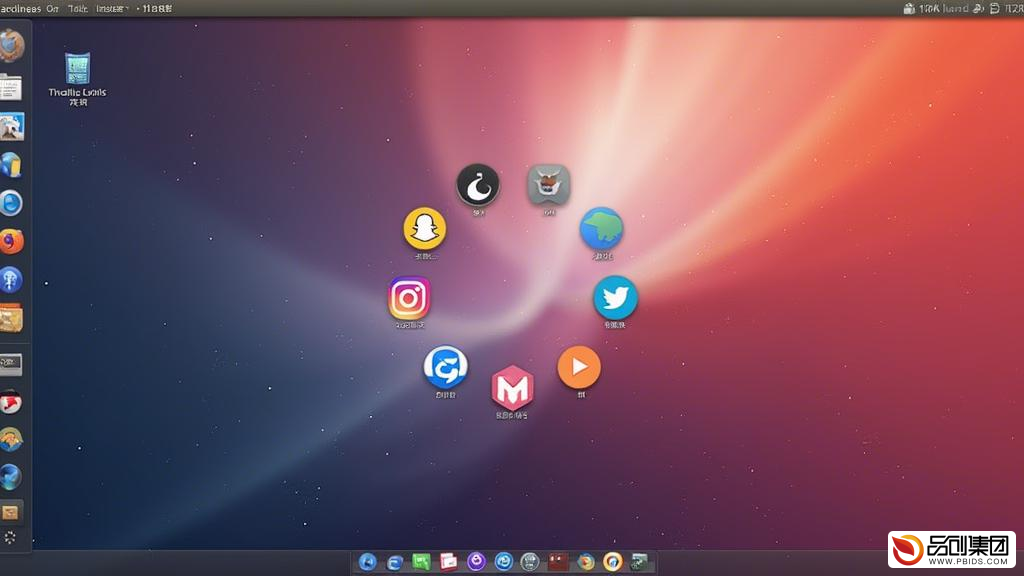Open the Thallic Lonis desktop file
1024x576 pixels.
(x=77, y=78)
